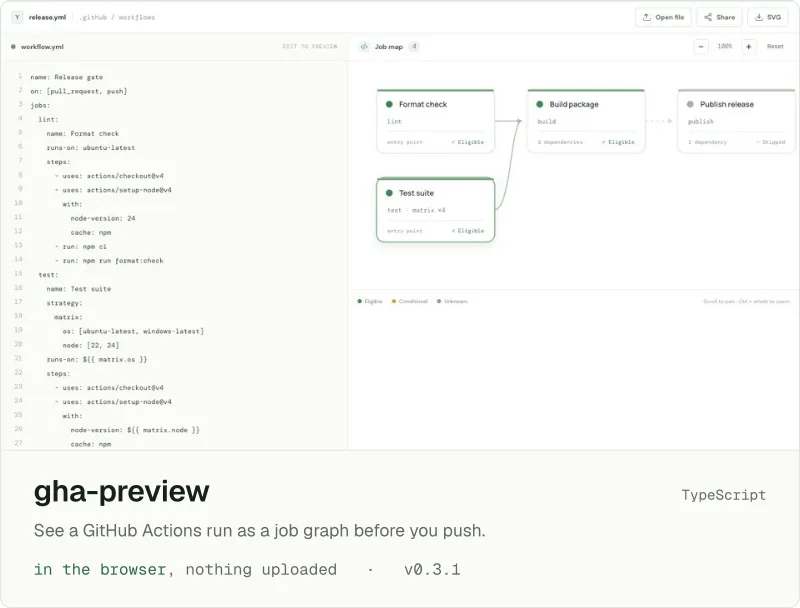Viewport: 800px width, 608px height.
Task: Click the gray dot on Publish release
Action: 690,104
